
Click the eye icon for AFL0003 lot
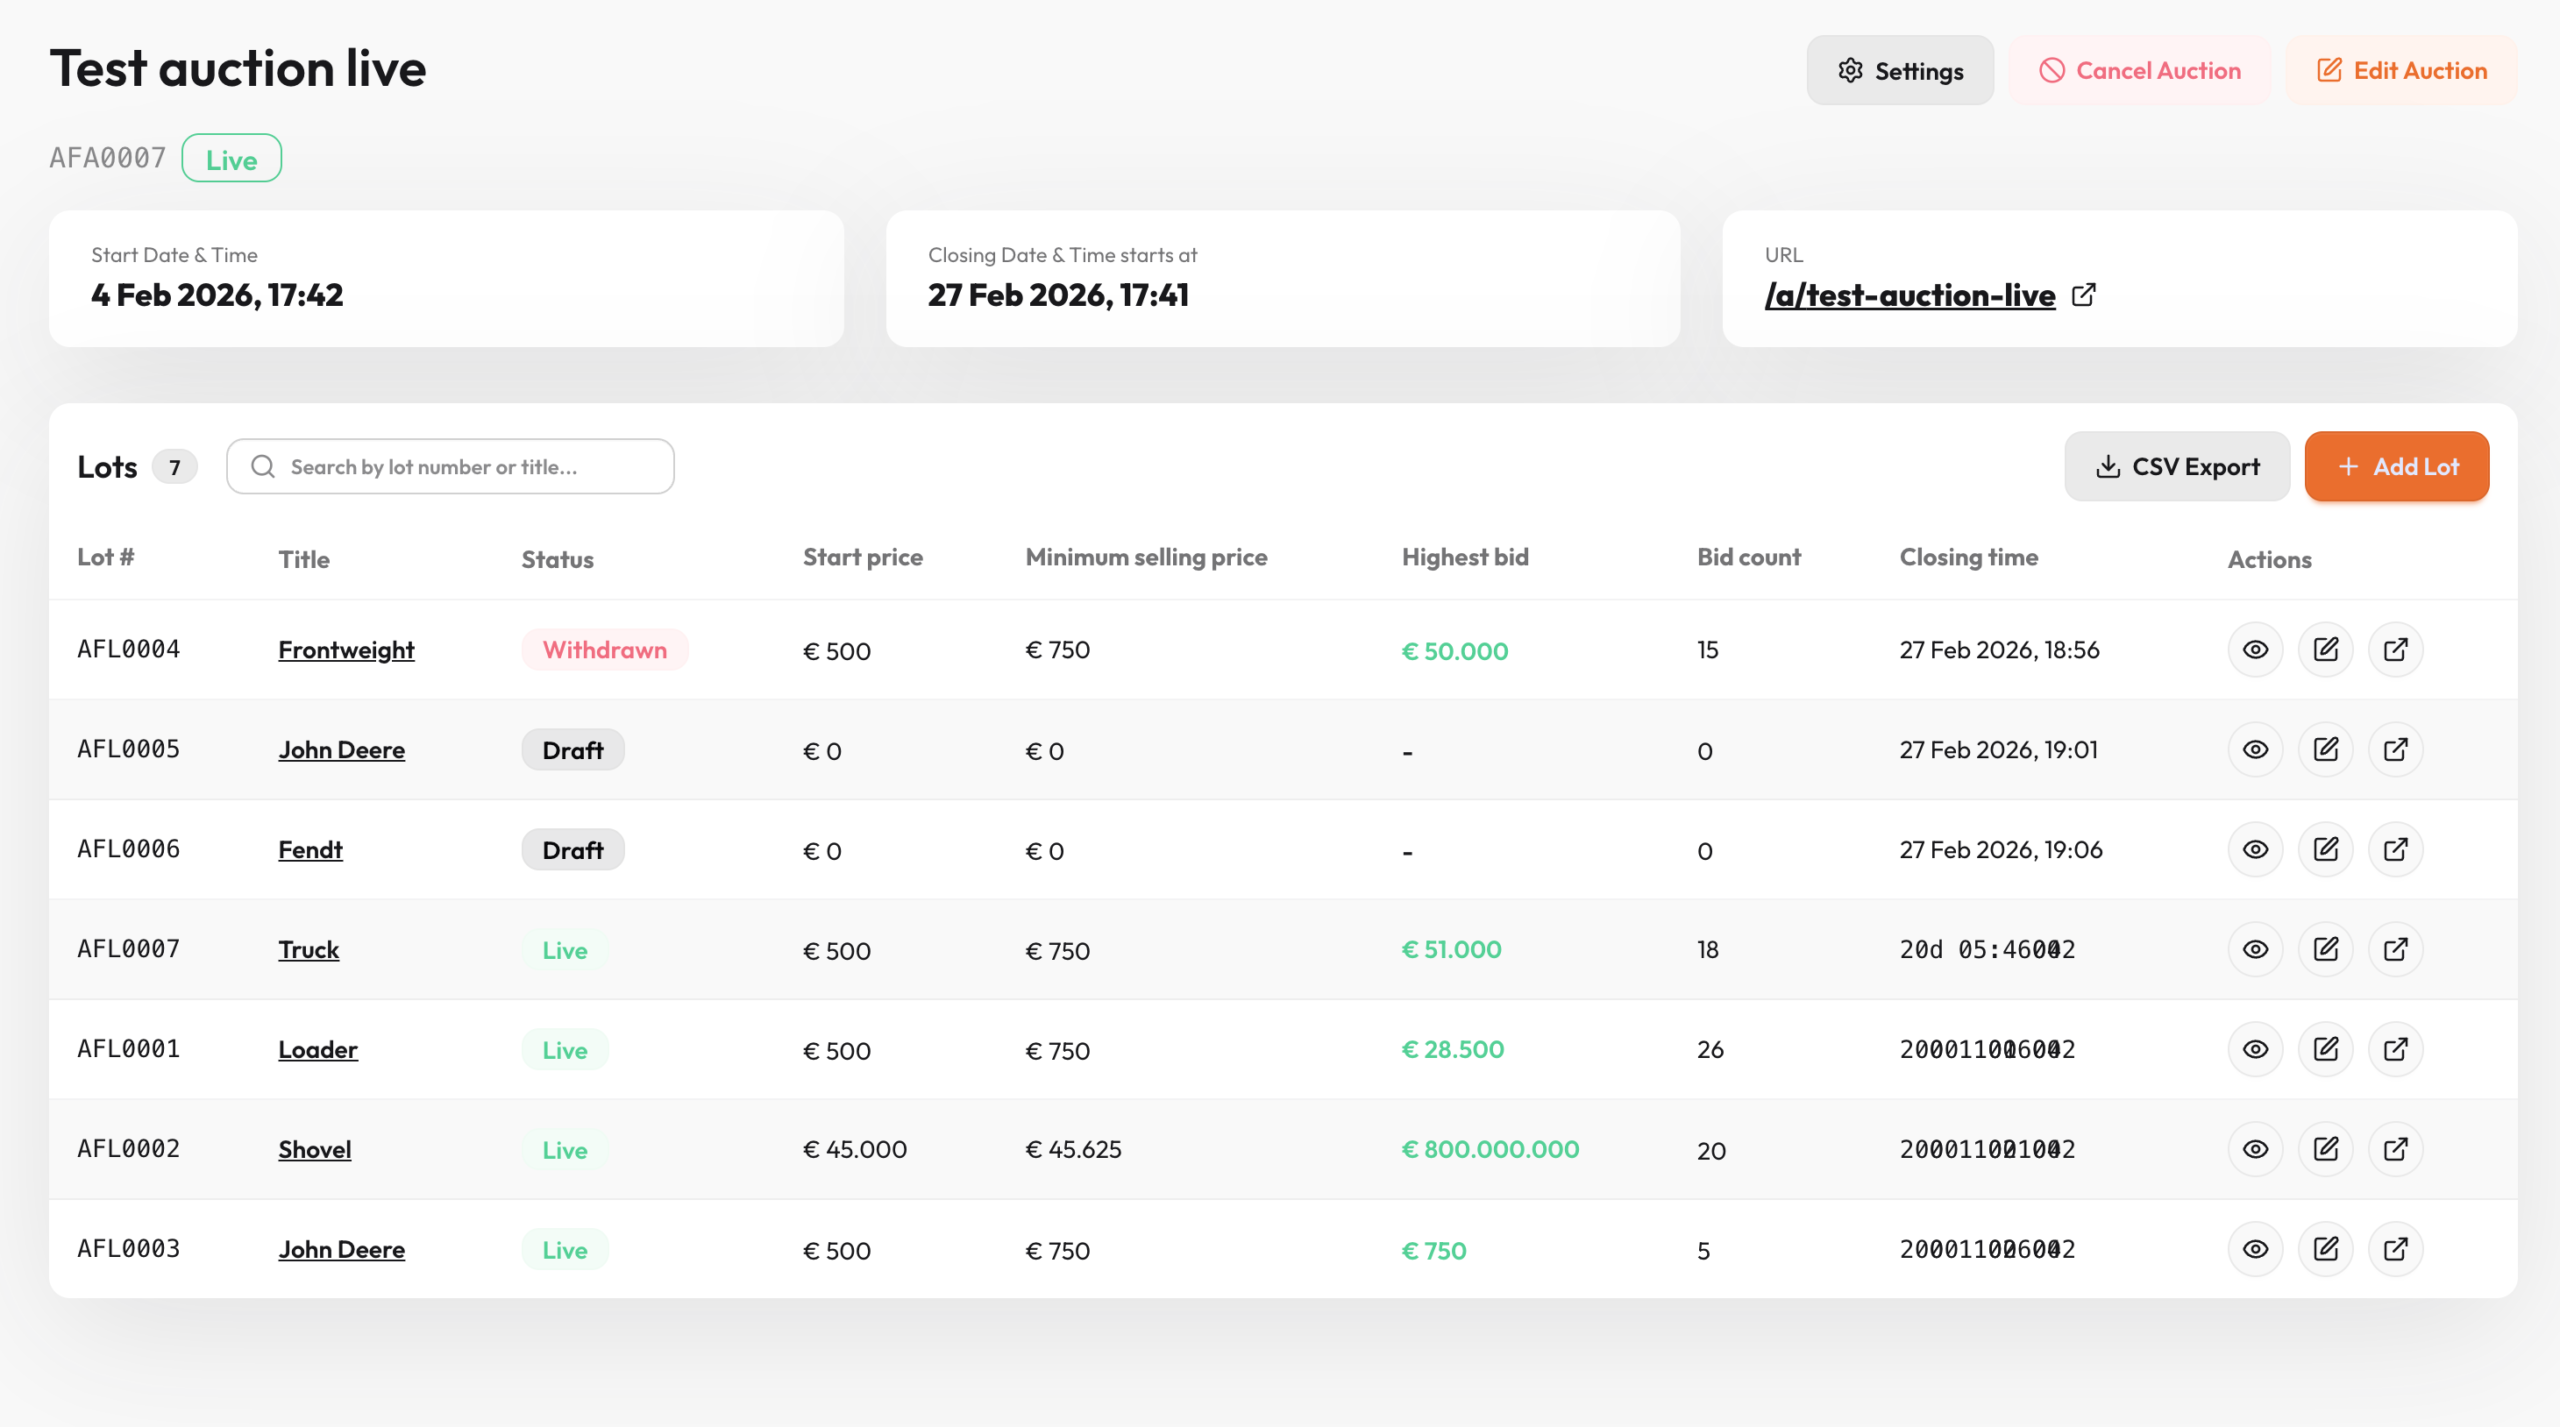[2255, 1249]
